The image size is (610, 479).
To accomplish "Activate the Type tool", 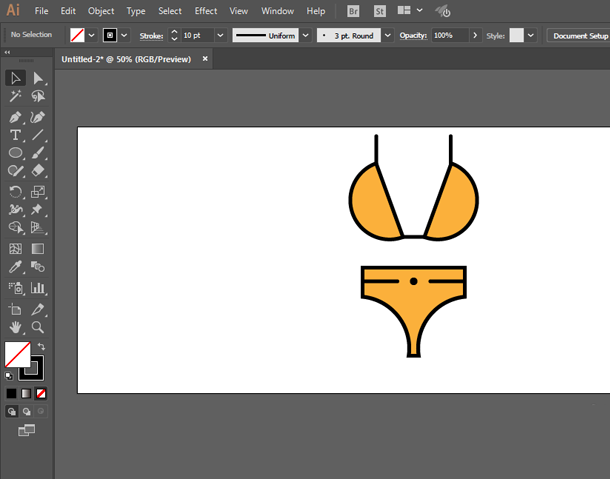I will (x=16, y=135).
